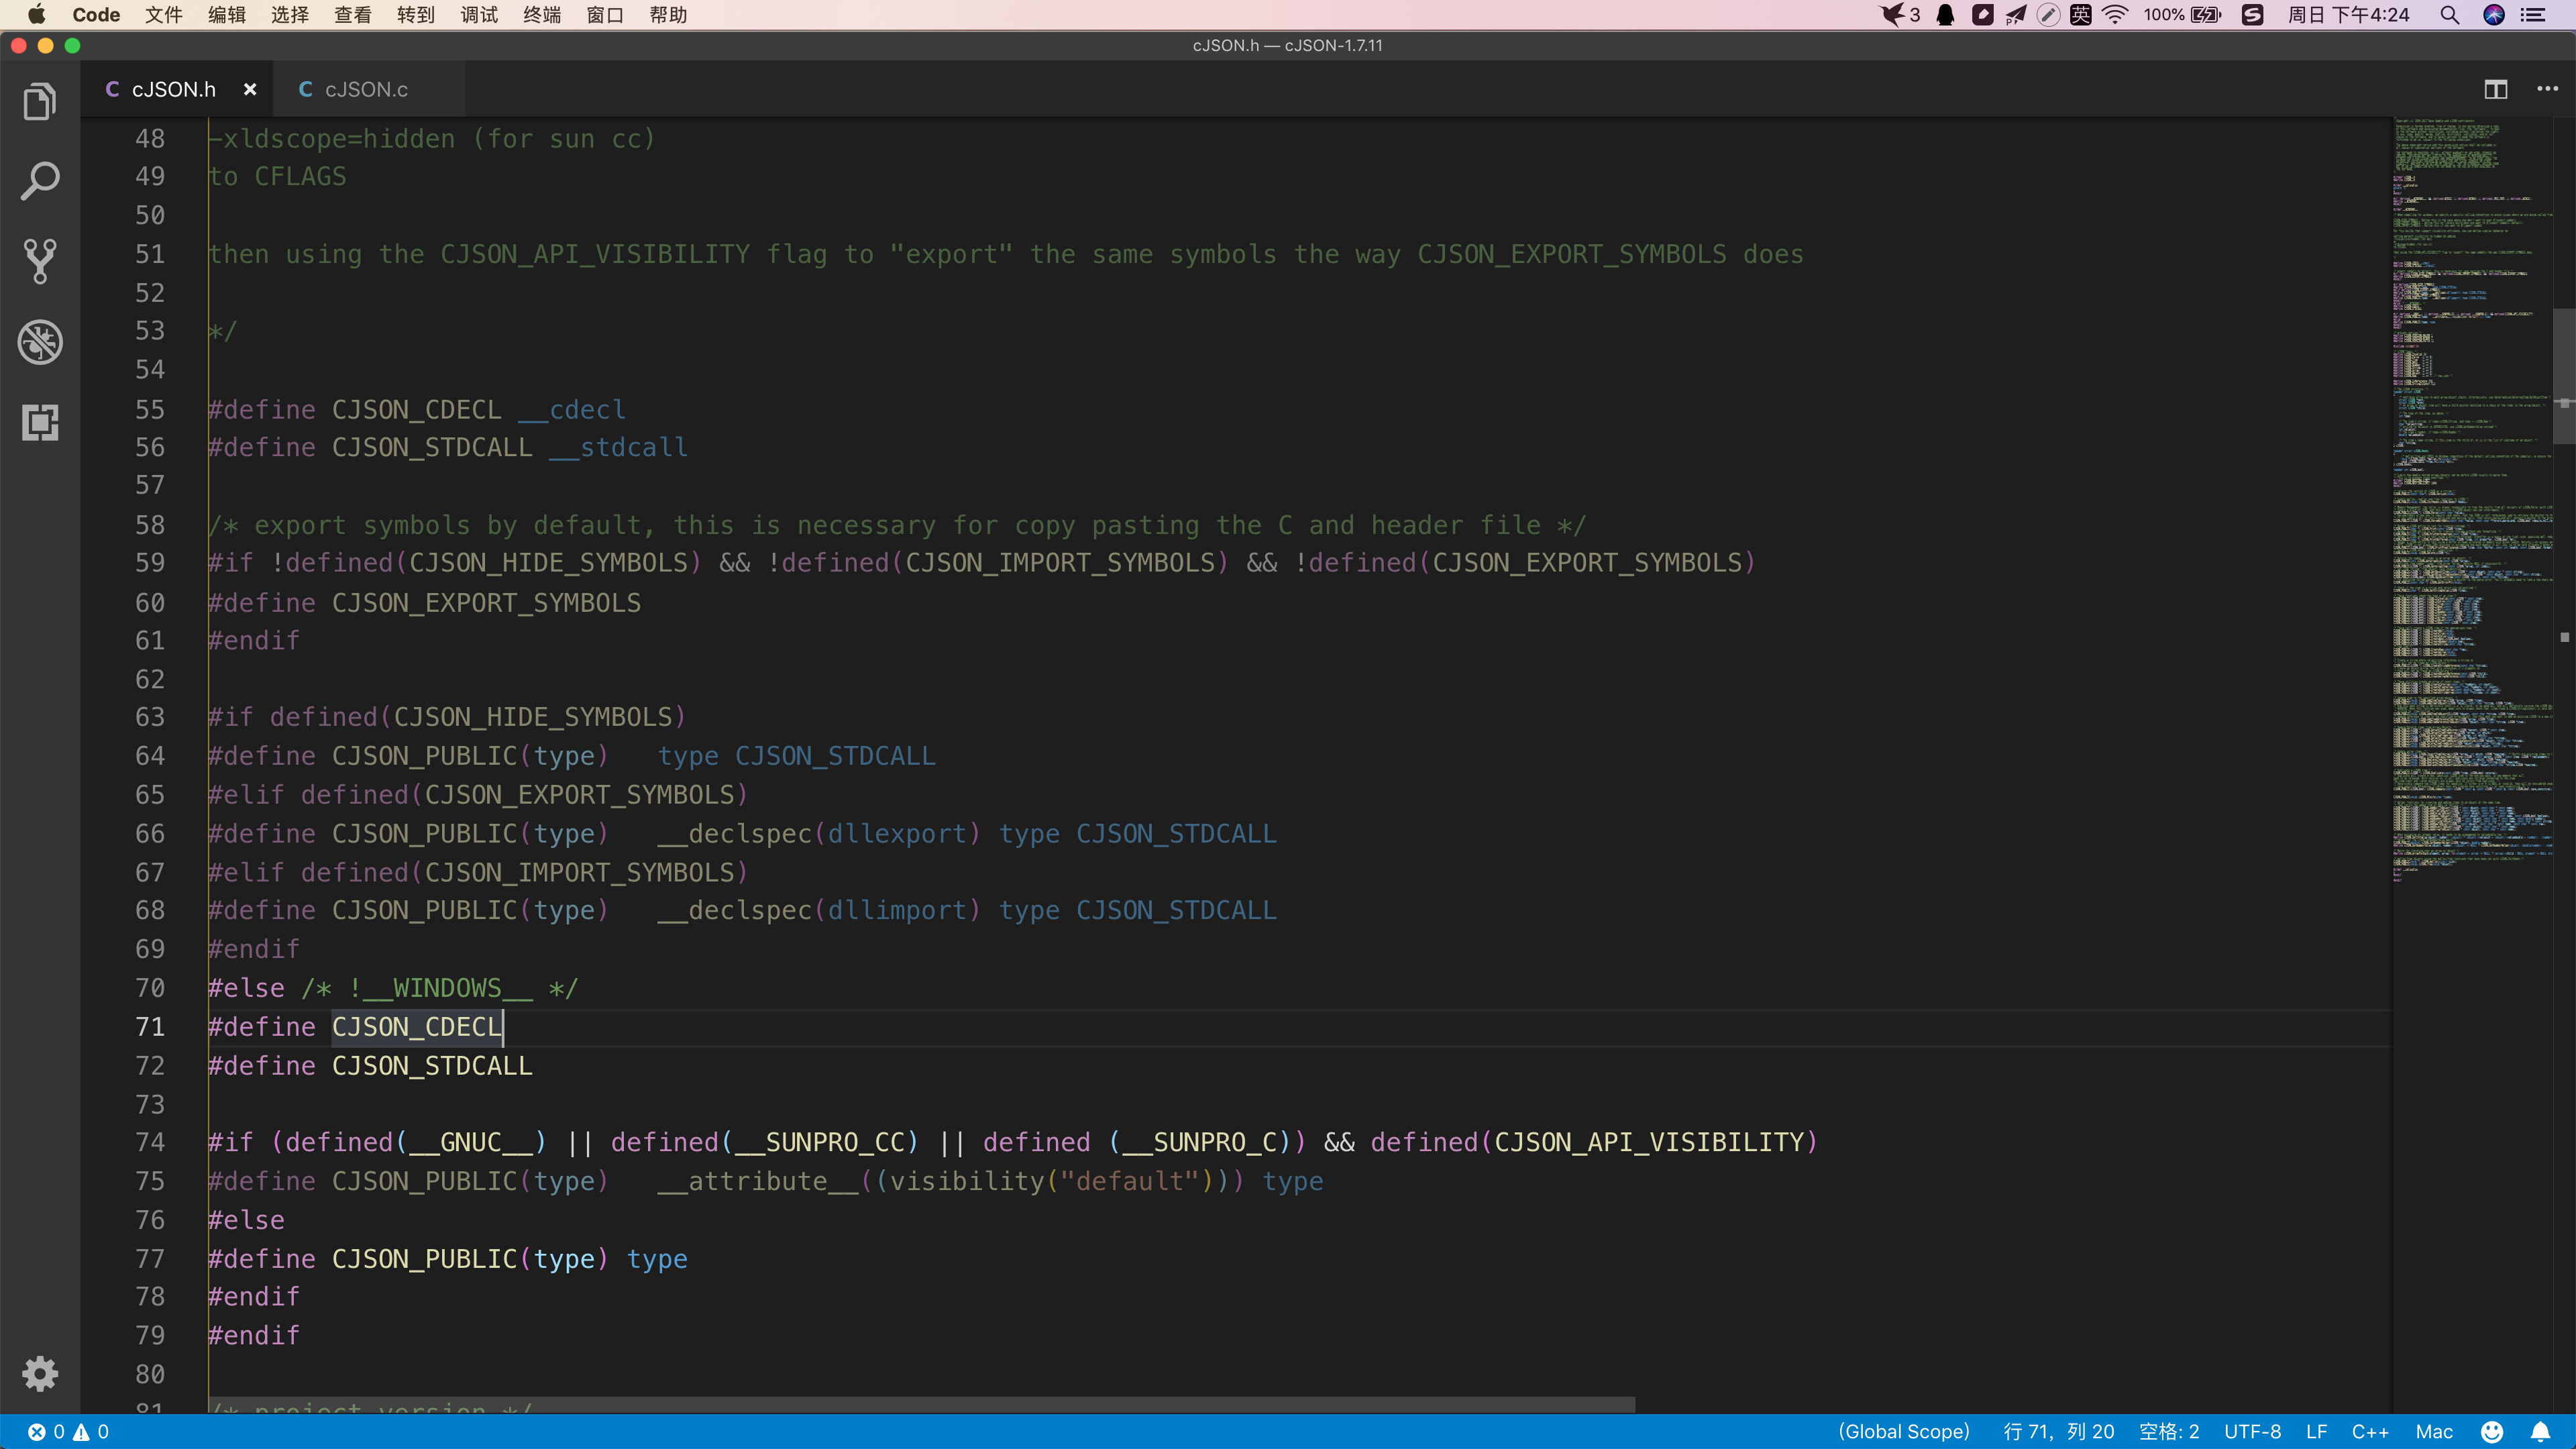The width and height of the screenshot is (2576, 1449).
Task: Open the 调试 menu
Action: point(479,15)
